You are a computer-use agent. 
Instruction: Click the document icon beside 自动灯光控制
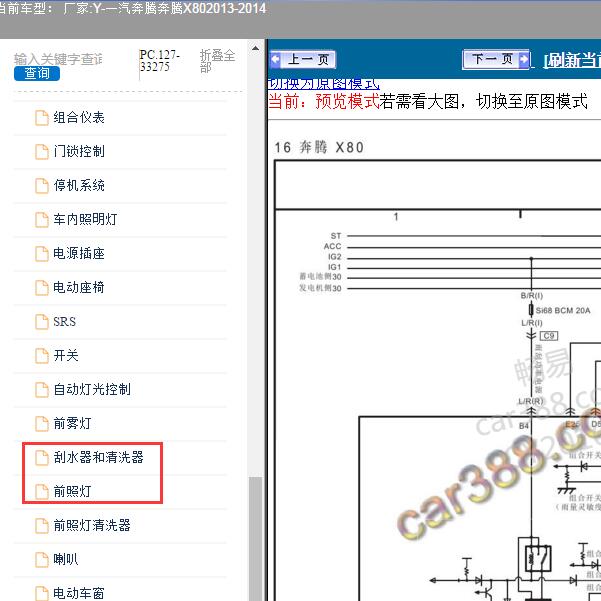[x=42, y=390]
